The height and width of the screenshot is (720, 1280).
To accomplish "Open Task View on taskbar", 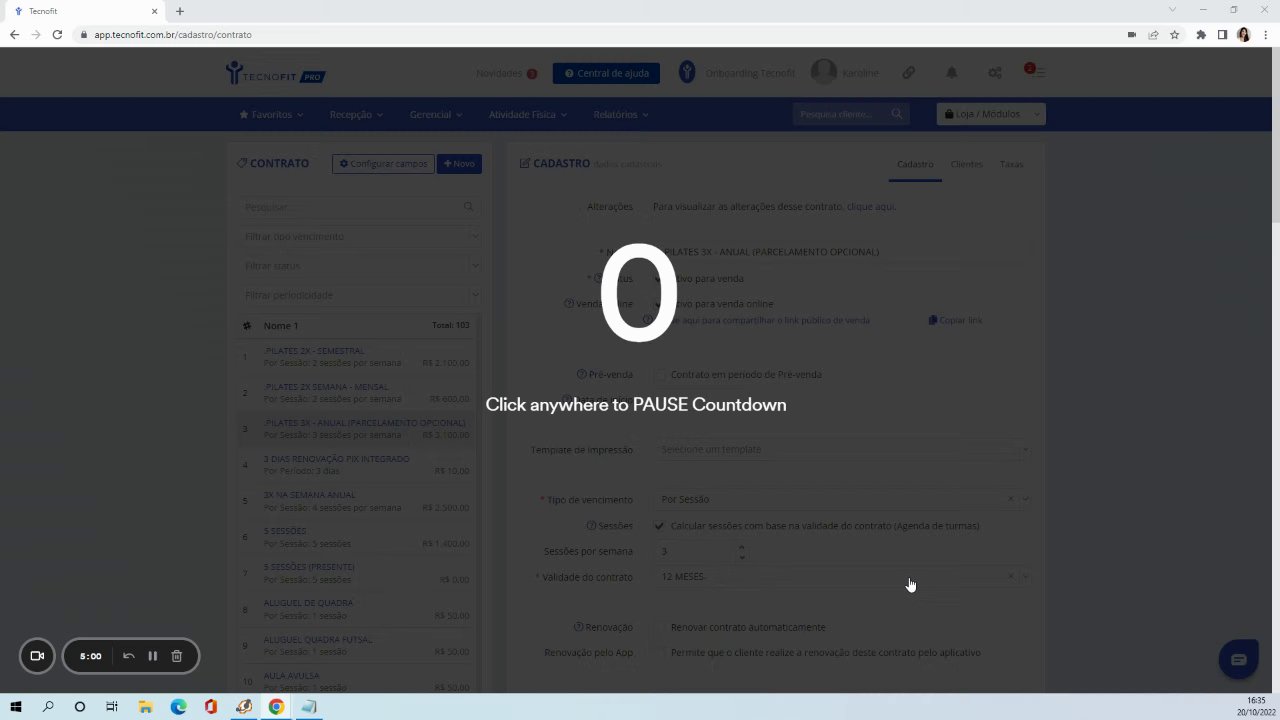I will point(112,707).
